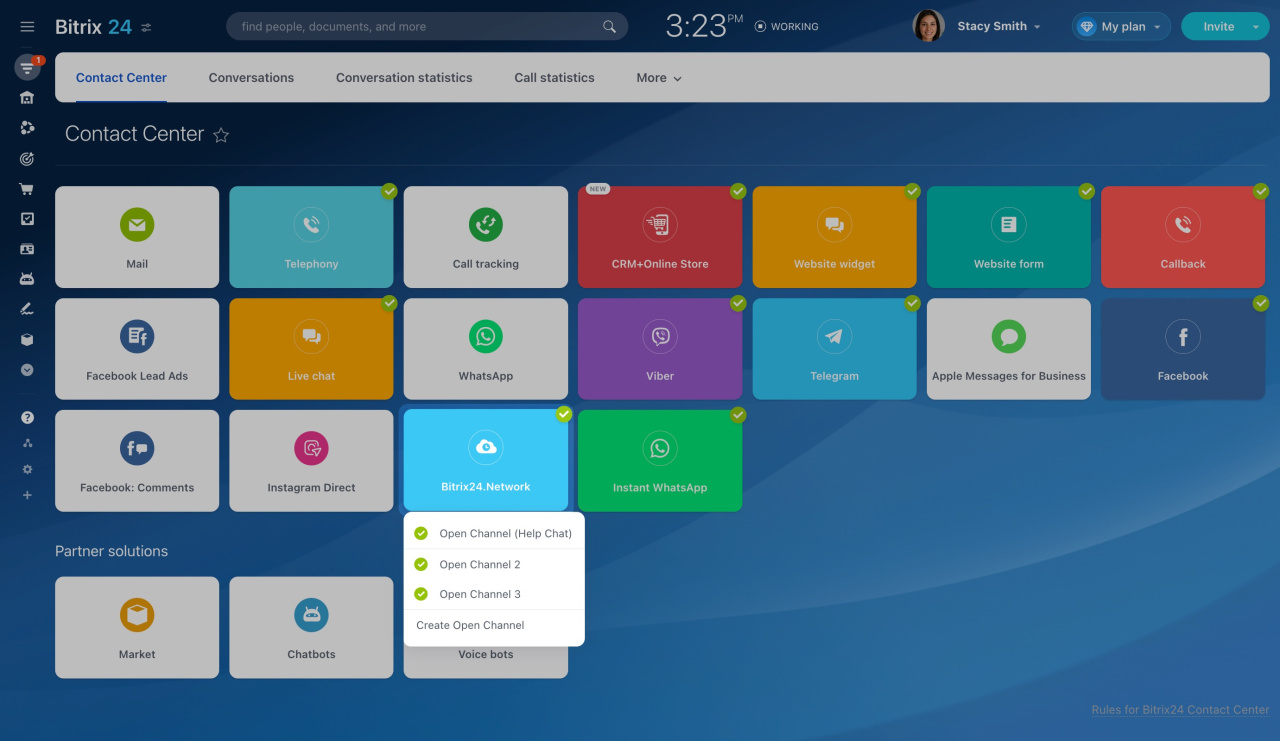Open the CRM+Online Store tile
The height and width of the screenshot is (741, 1280).
[660, 237]
